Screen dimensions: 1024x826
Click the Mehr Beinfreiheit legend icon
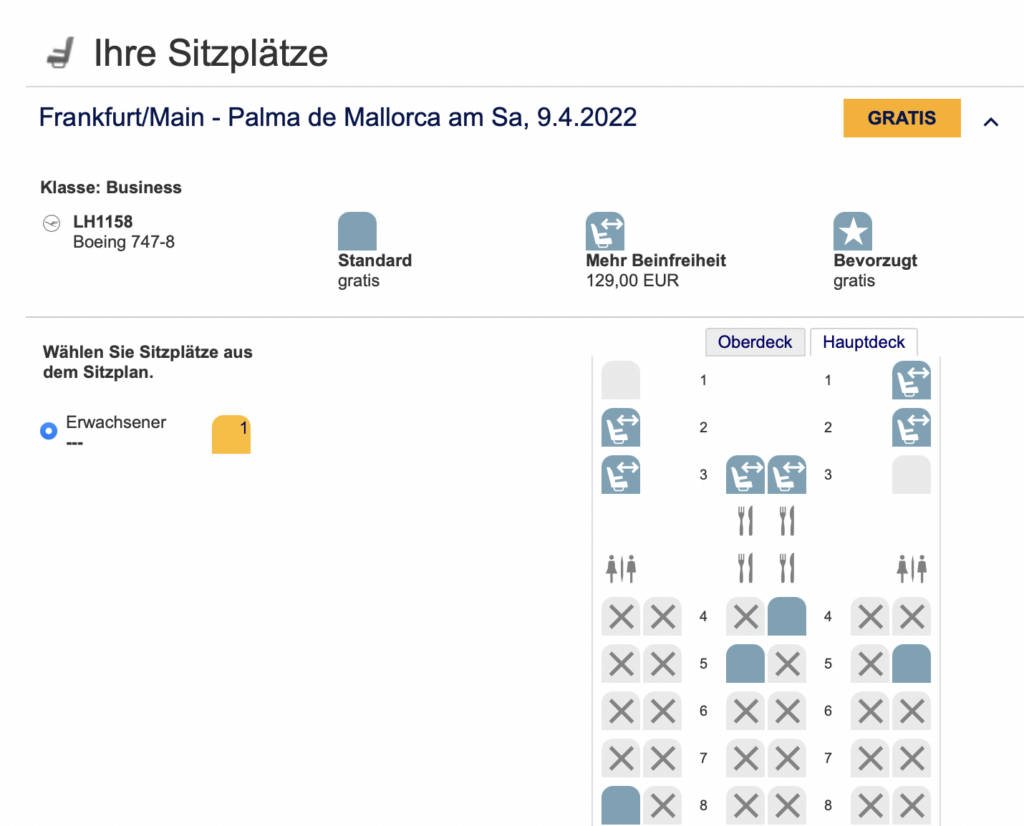tap(605, 231)
